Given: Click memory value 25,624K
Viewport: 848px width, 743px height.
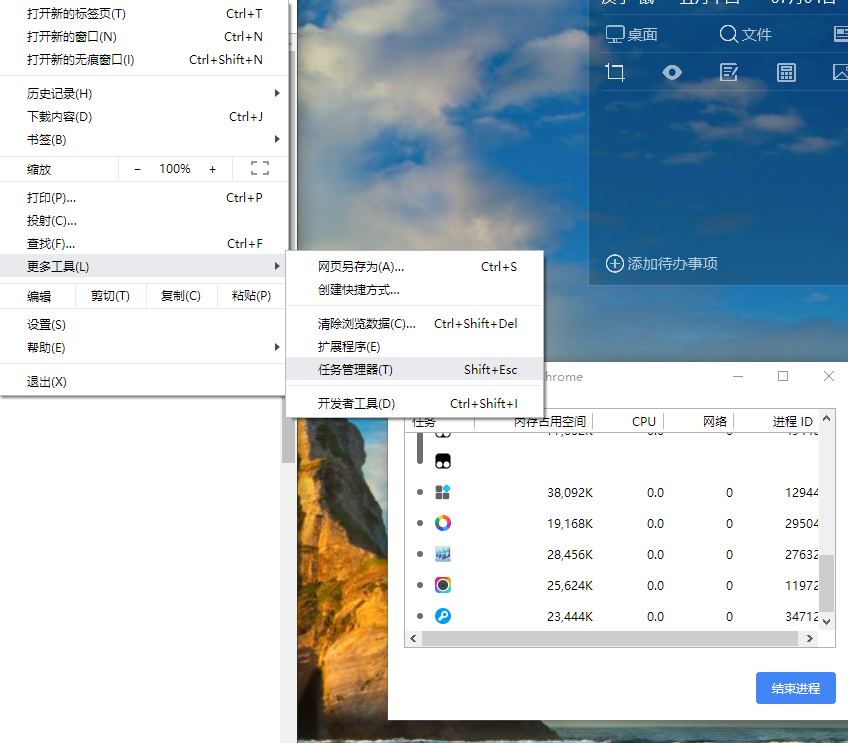Looking at the screenshot, I should [569, 585].
